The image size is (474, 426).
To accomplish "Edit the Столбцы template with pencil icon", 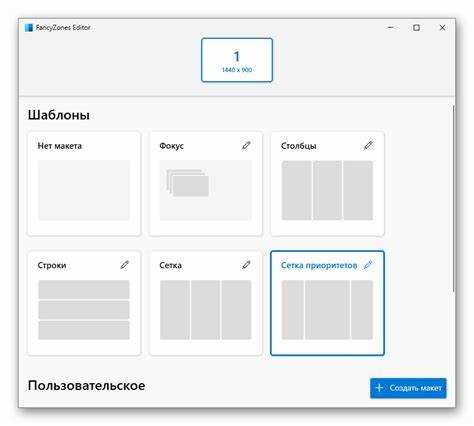I will [368, 145].
